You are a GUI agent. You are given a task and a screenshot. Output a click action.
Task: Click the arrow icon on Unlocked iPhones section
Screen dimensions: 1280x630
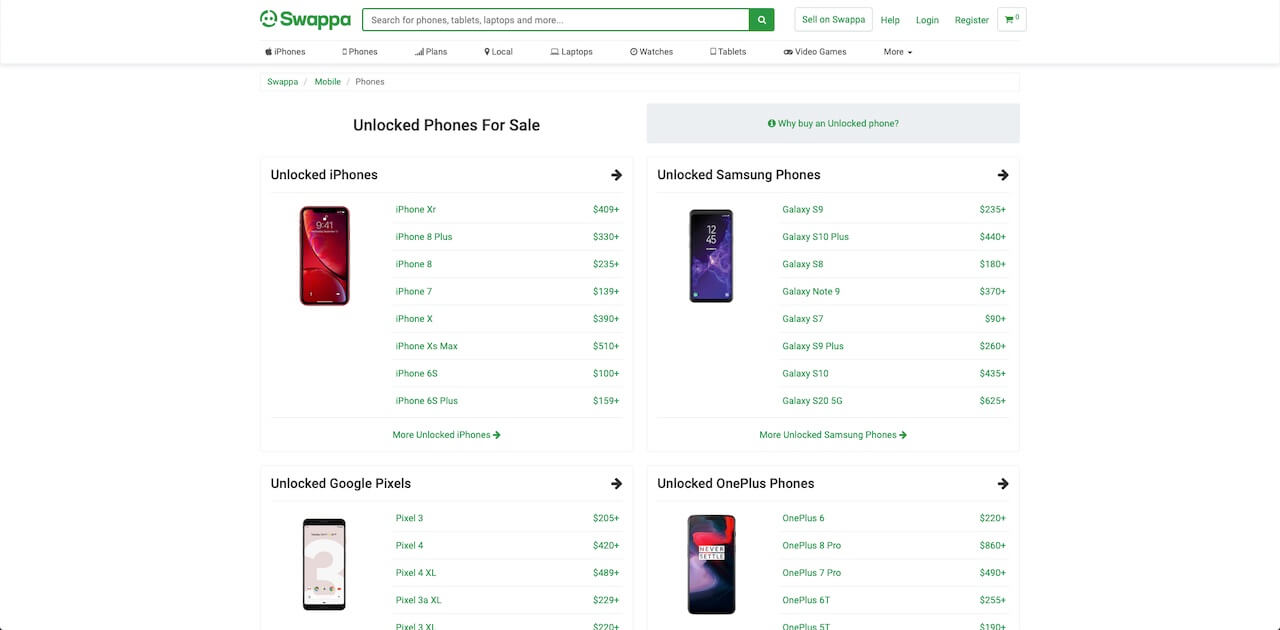tap(616, 174)
